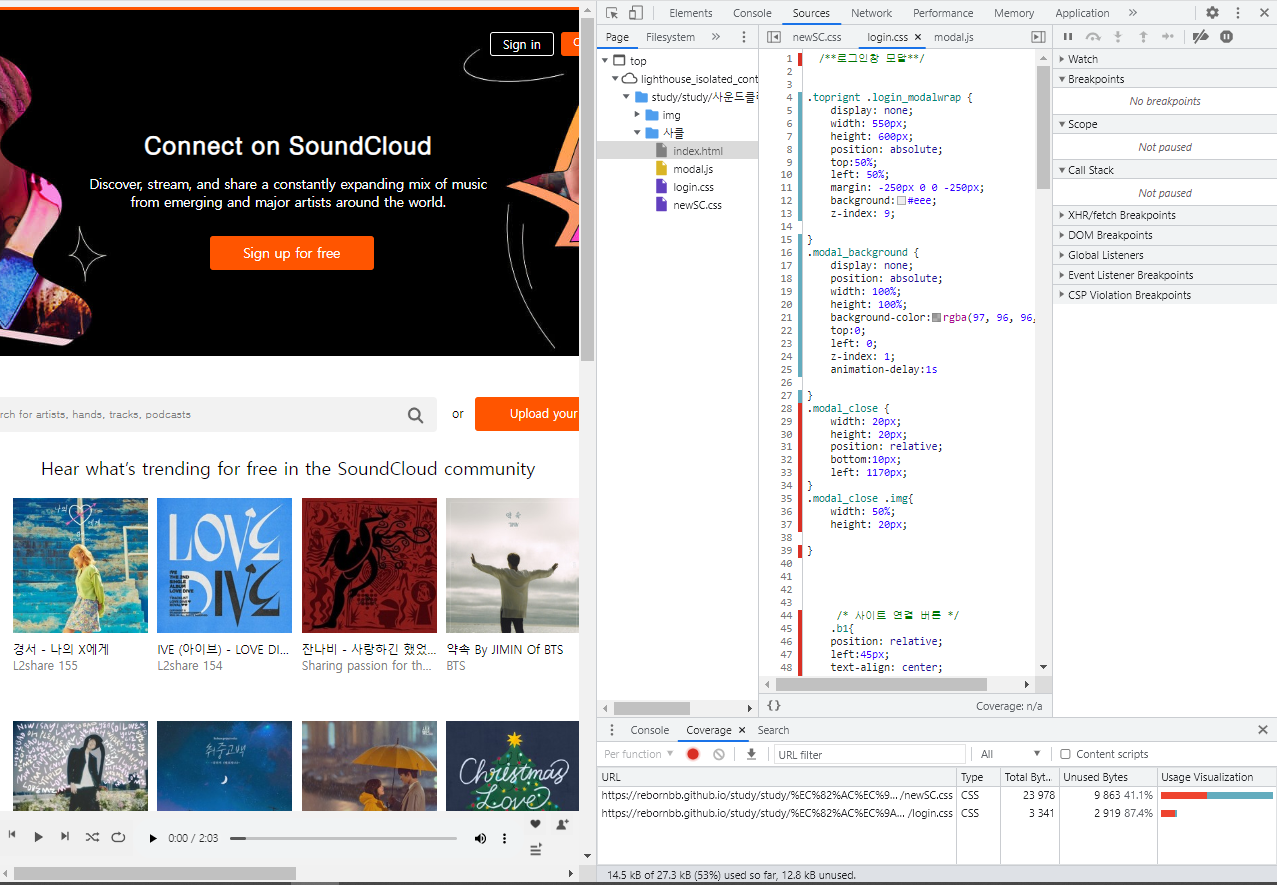This screenshot has height=885, width=1277.
Task: Enable the Content scripts checkbox
Action: point(1065,754)
